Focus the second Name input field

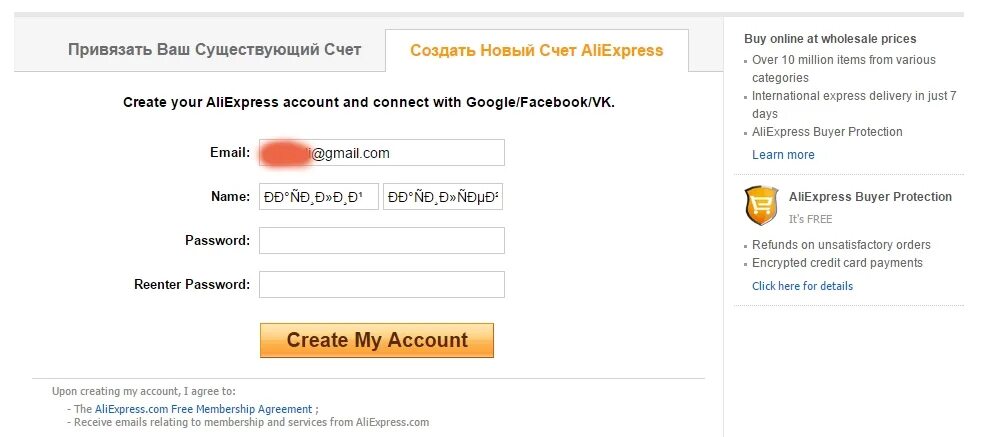point(443,197)
